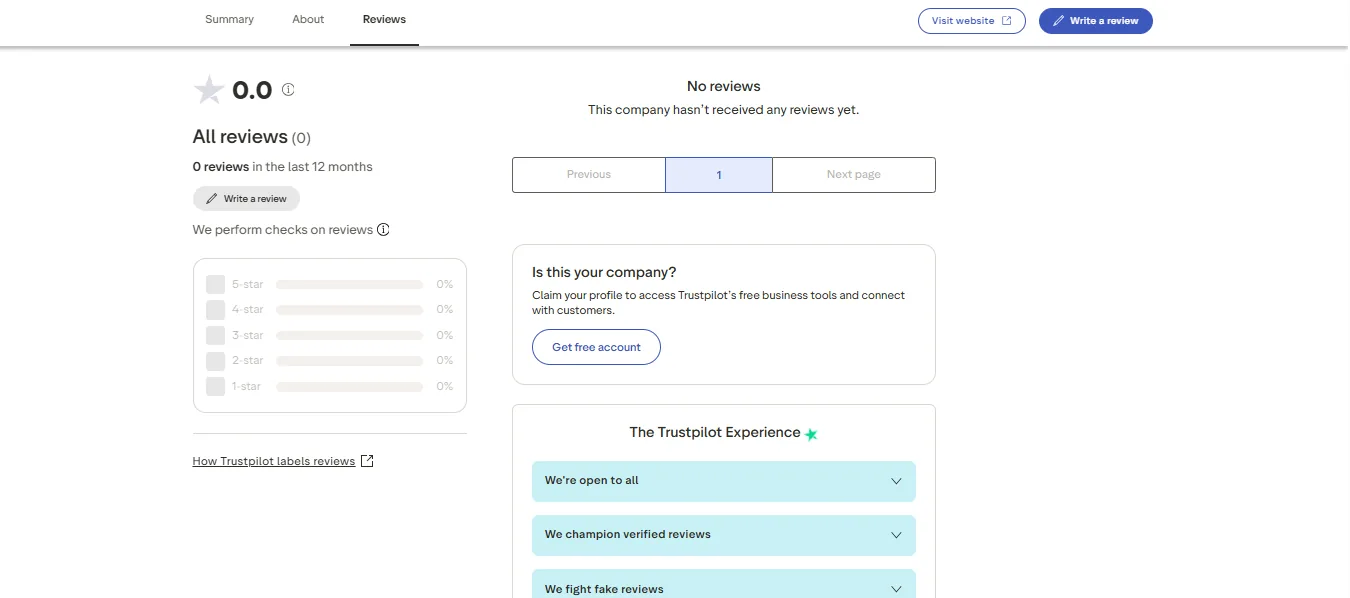Click the 2-star rating bar

point(350,361)
